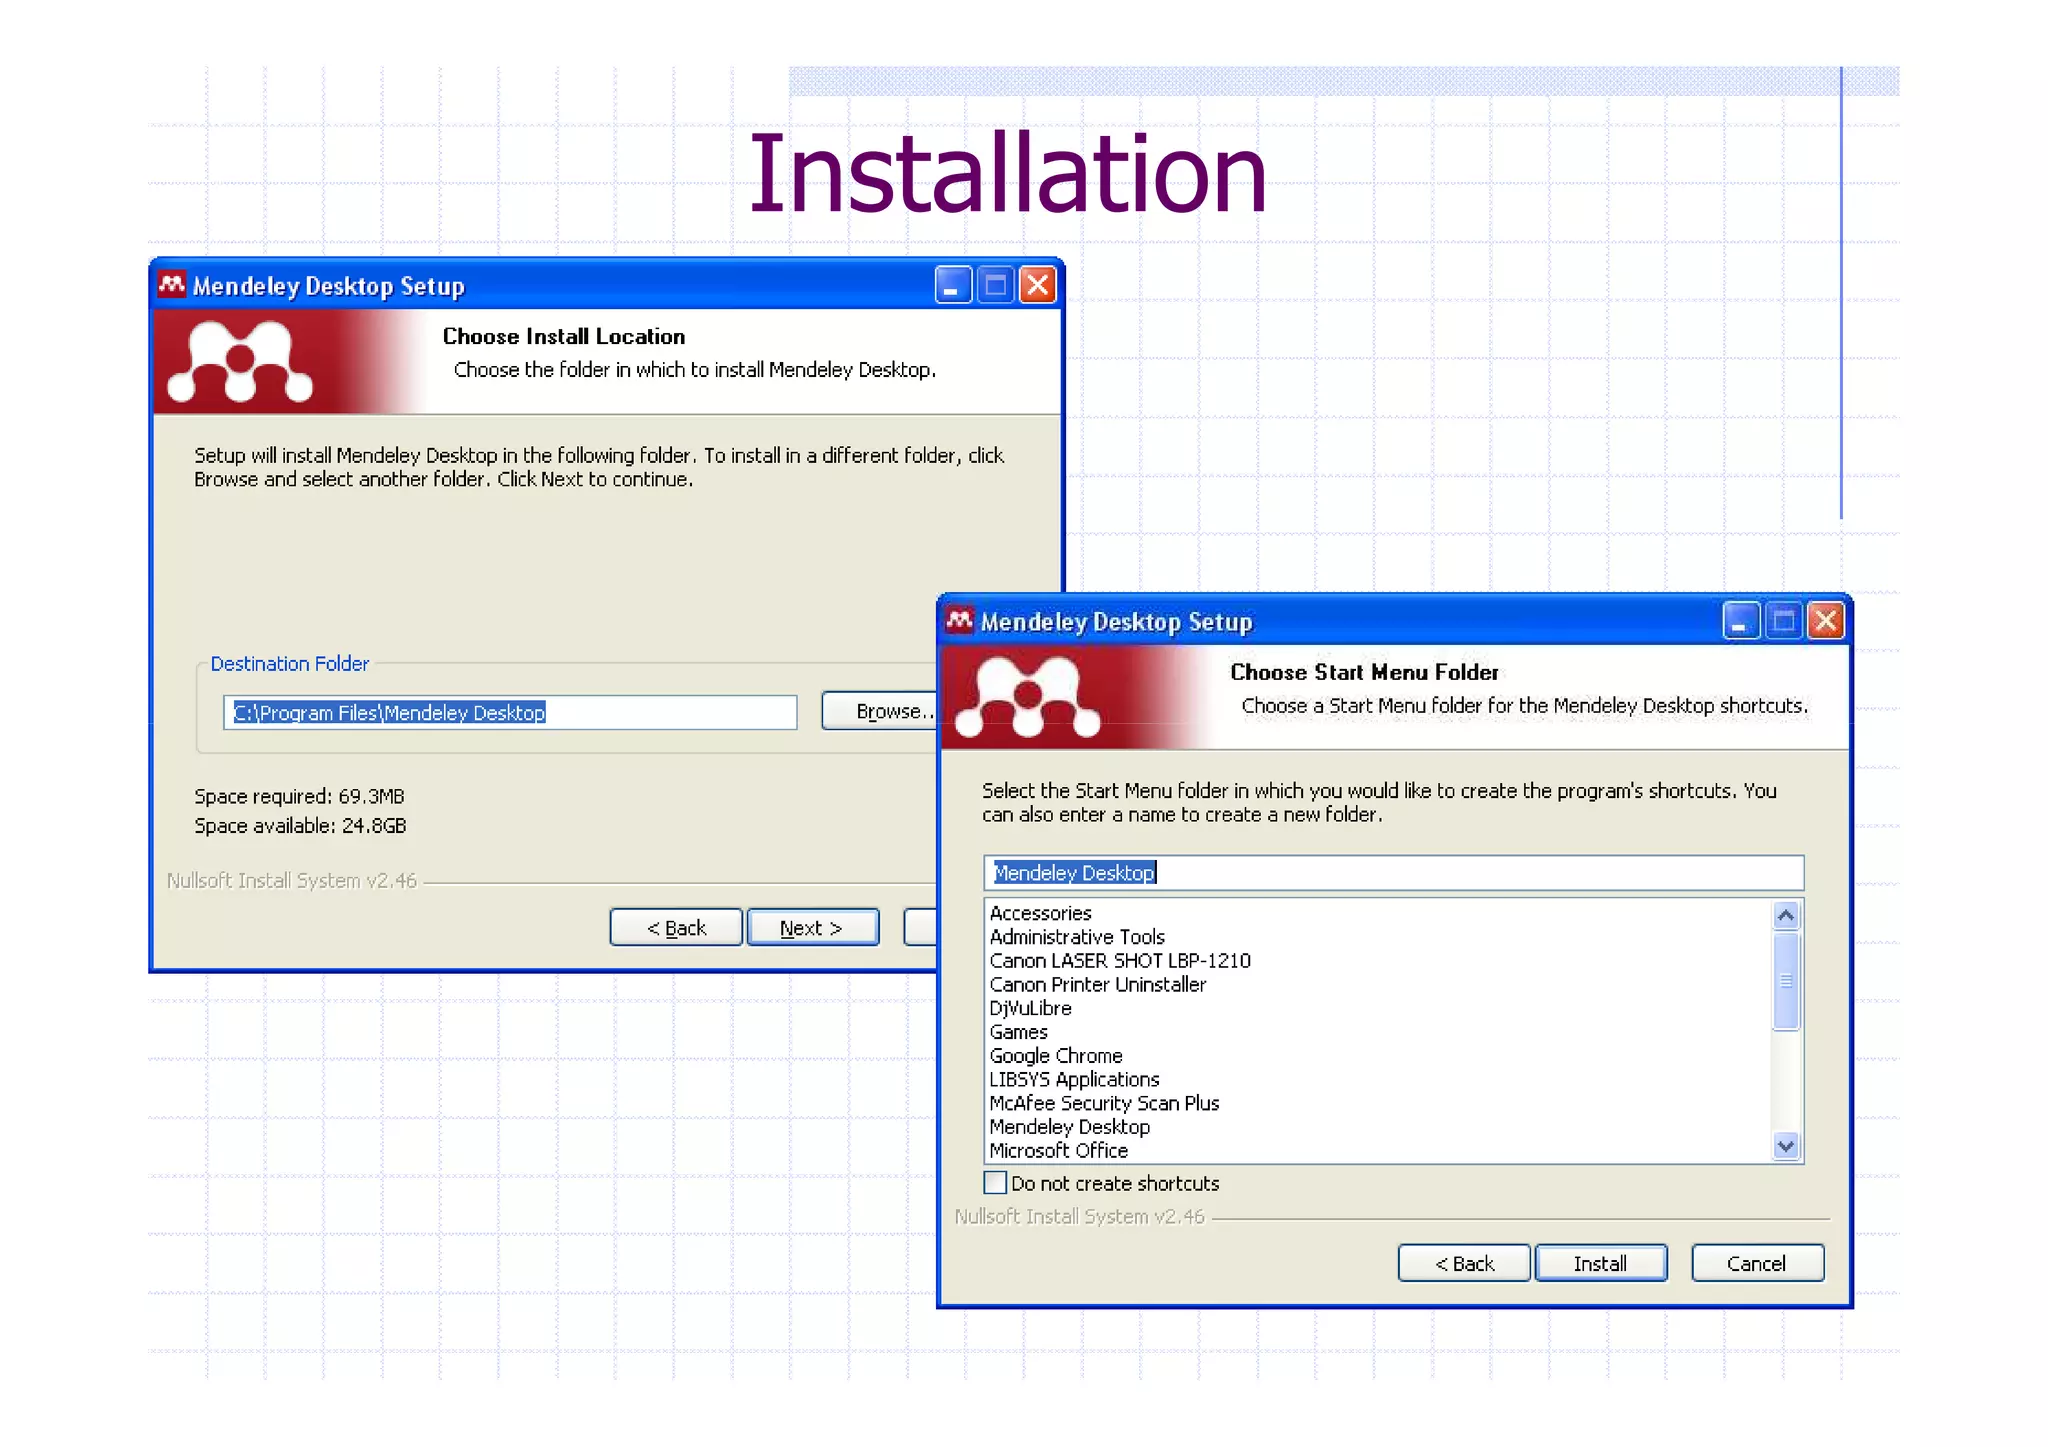Click the Destination Folder path field
Image resolution: width=2048 pixels, height=1447 pixels.
[510, 712]
